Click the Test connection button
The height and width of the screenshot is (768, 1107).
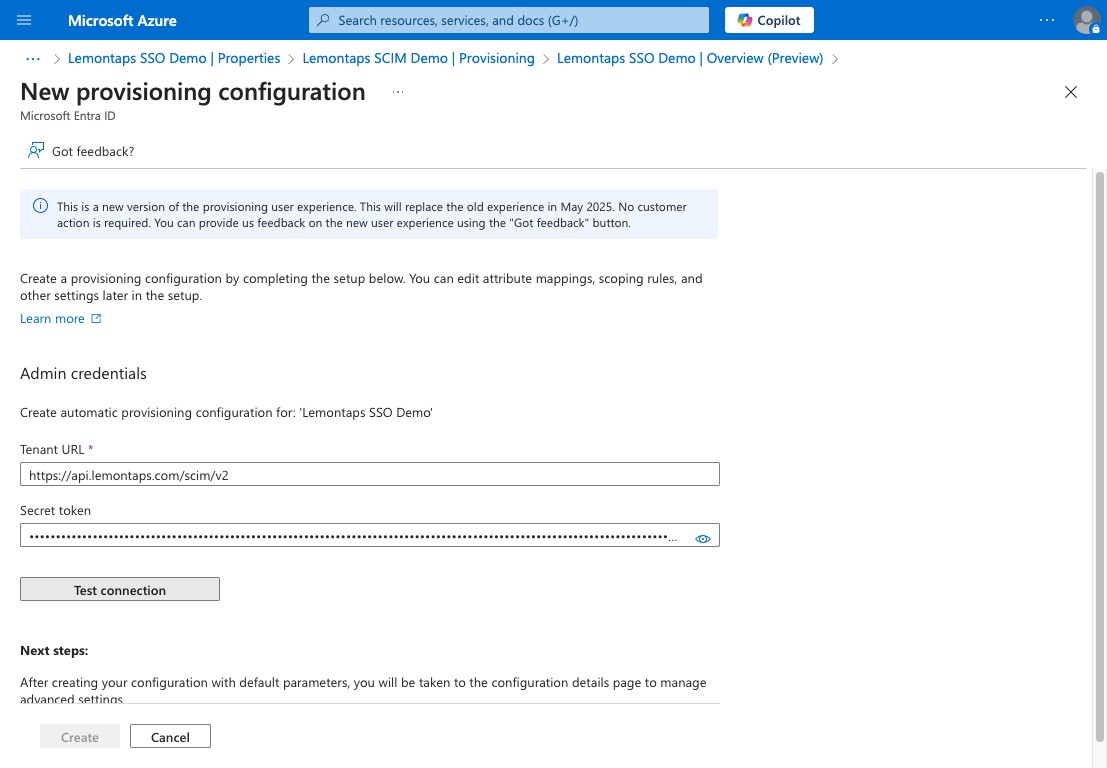pyautogui.click(x=120, y=589)
